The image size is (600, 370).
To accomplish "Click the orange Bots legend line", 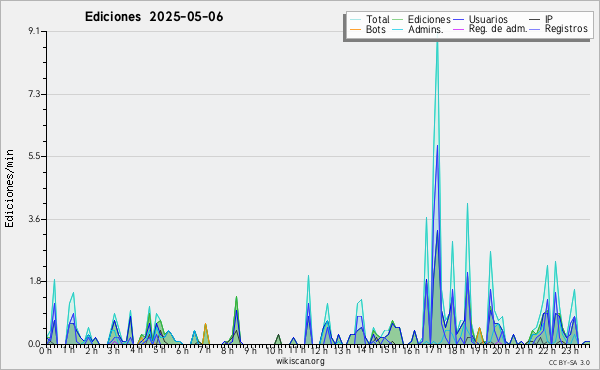I will 355,29.
